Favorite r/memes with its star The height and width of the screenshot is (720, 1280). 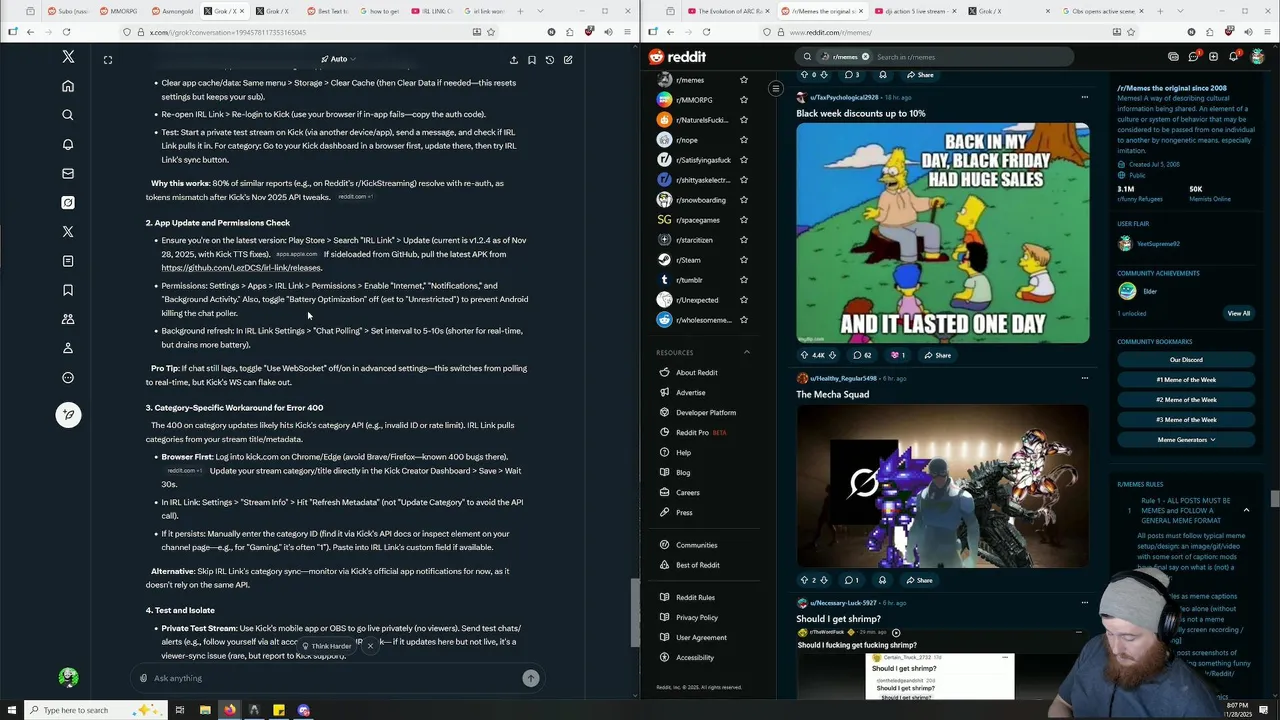743,80
